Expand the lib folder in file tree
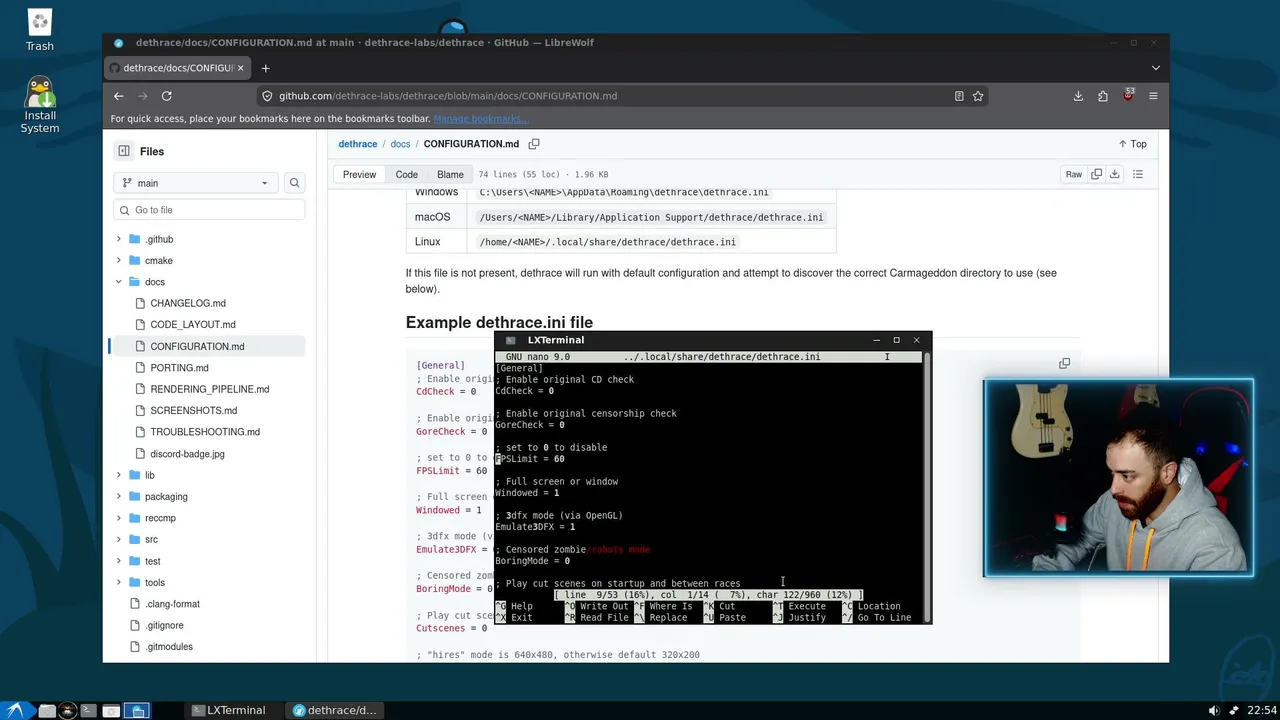 (x=118, y=475)
